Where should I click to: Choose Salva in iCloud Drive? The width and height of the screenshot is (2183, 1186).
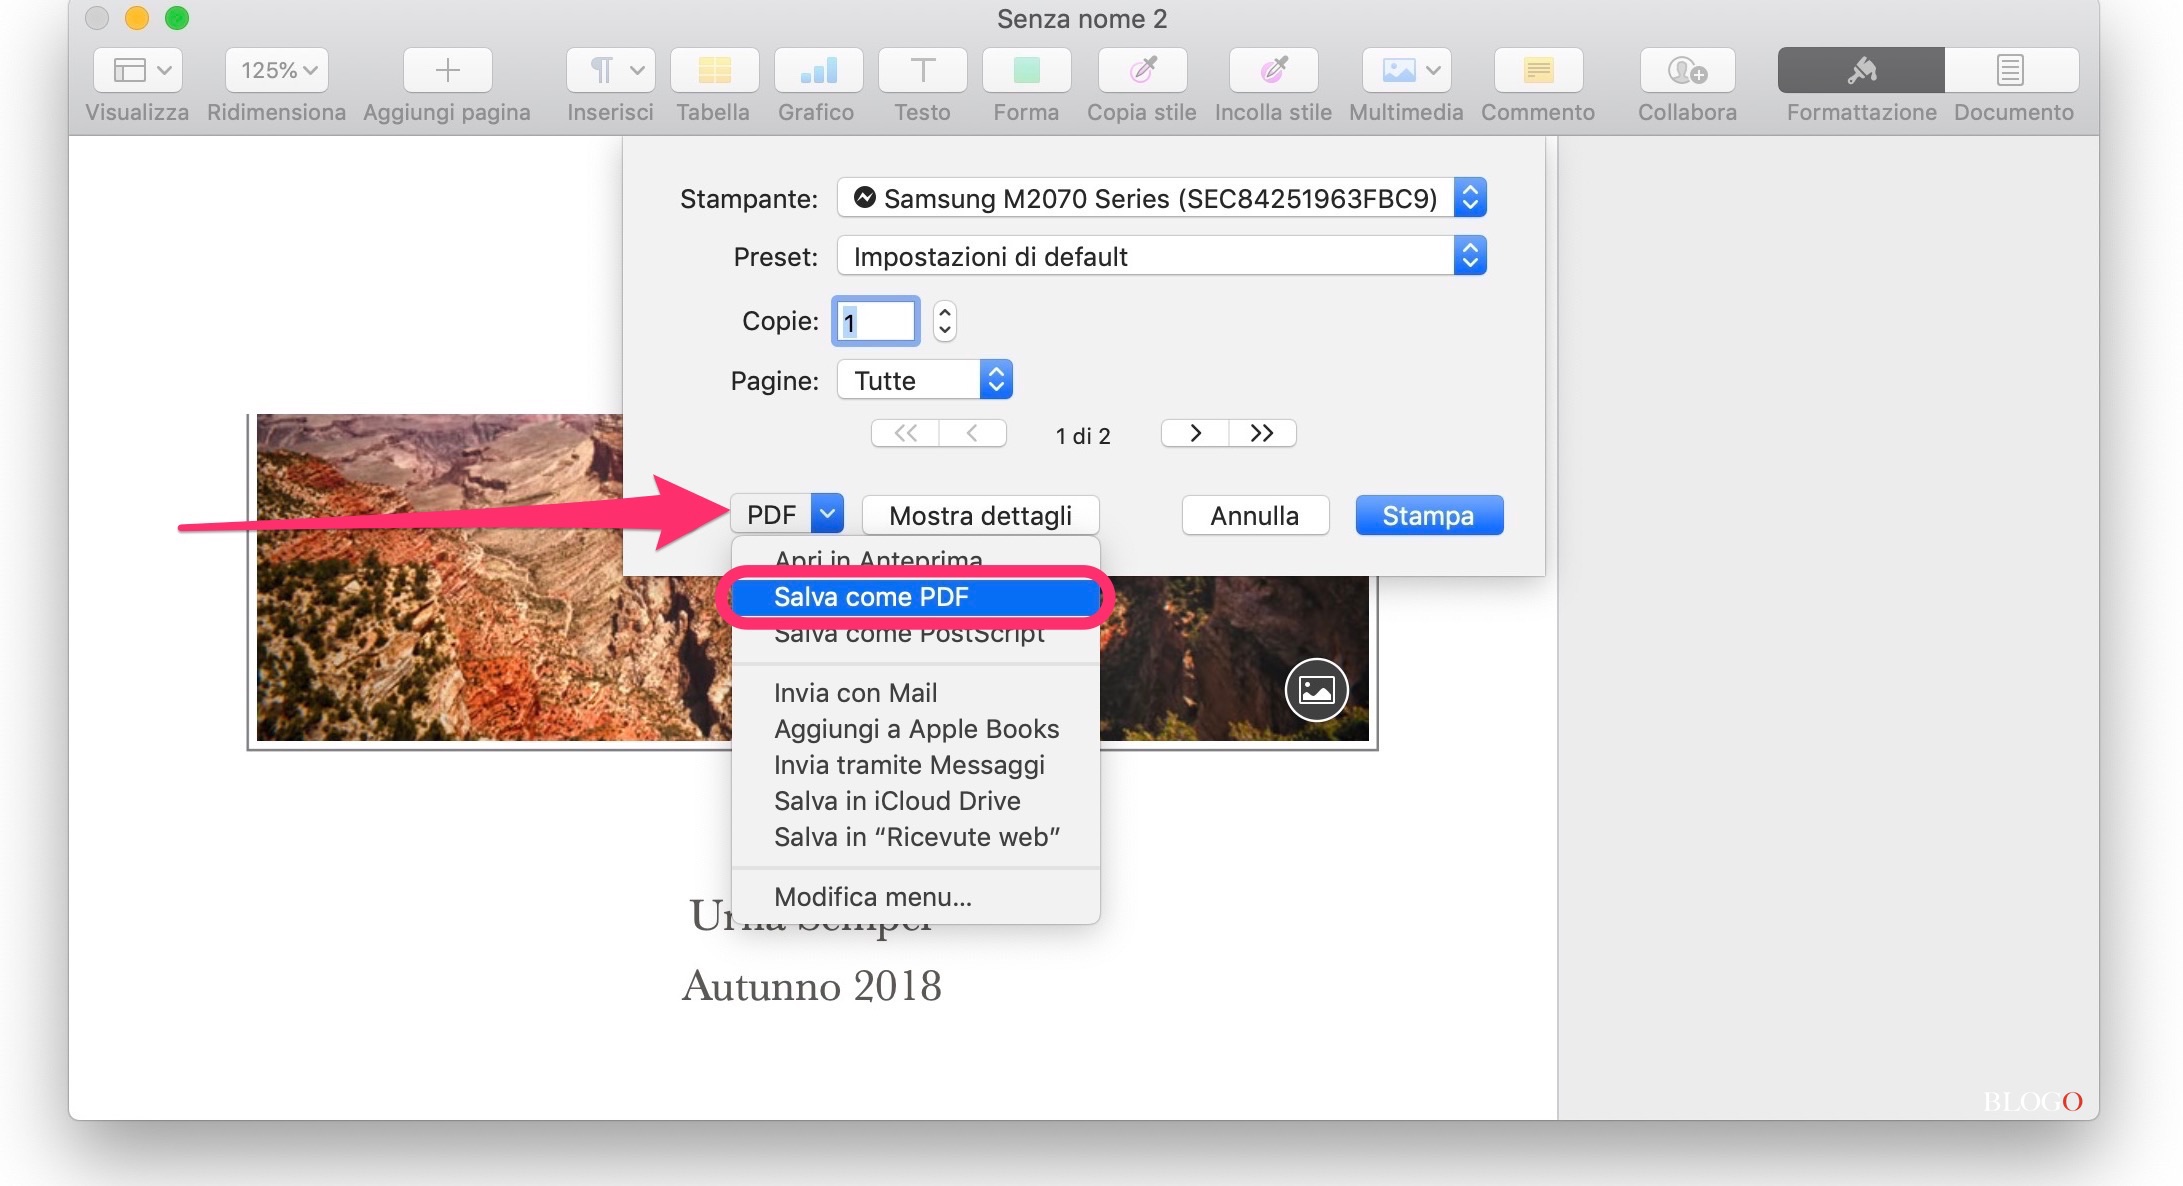[x=915, y=801]
